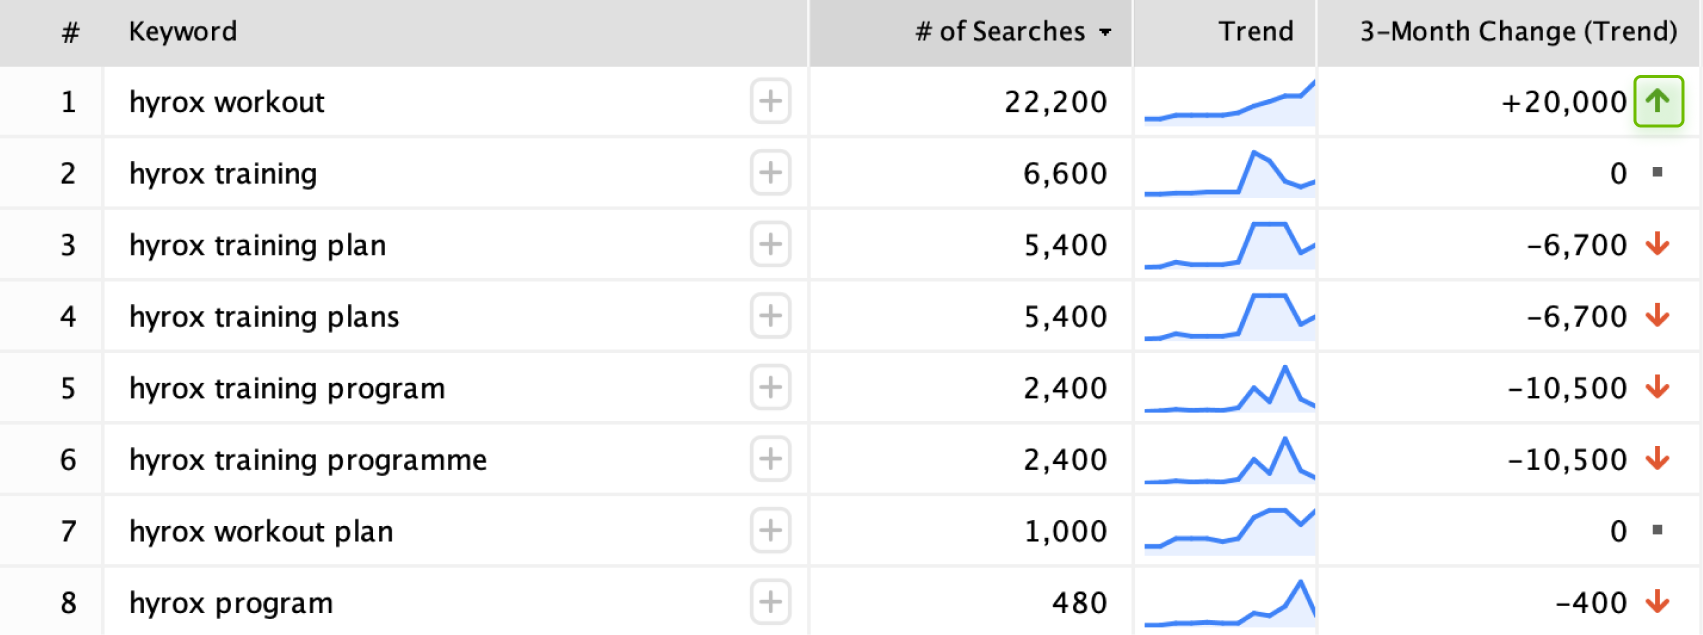1703x635 pixels.
Task: View trend sparkline for hyrox training program
Action: pos(1230,388)
